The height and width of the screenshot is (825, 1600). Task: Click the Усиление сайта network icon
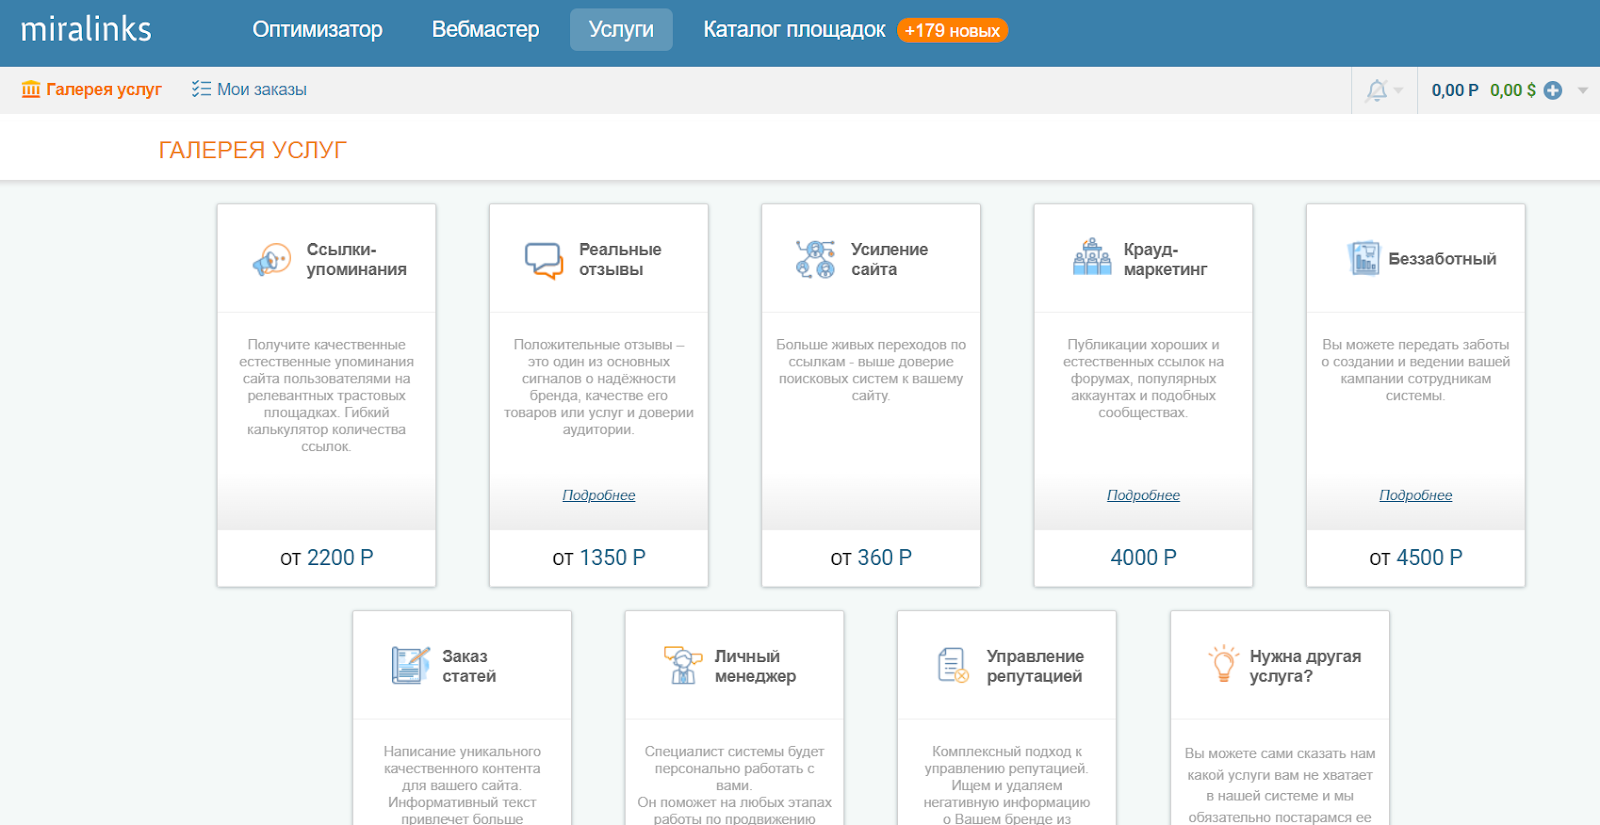click(815, 259)
